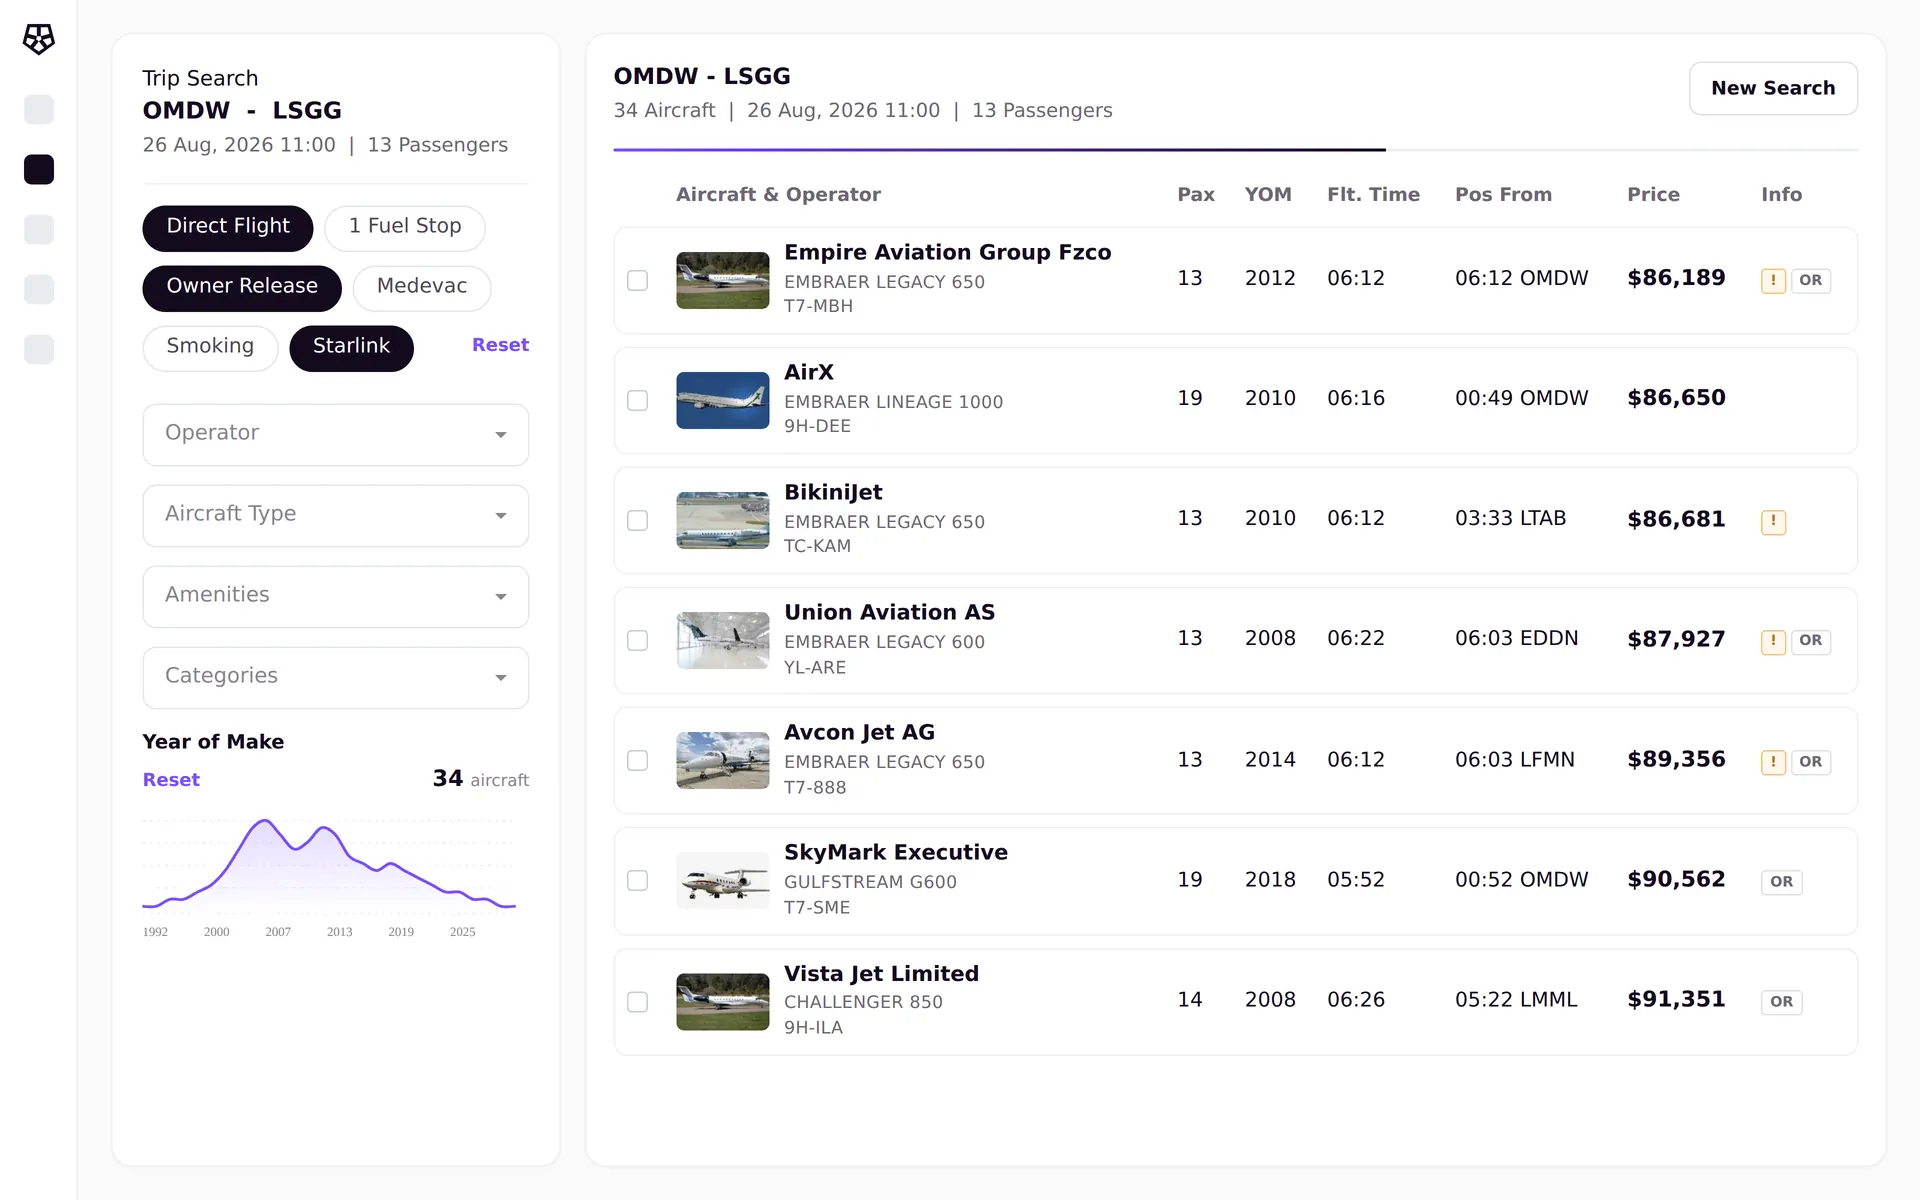This screenshot has height=1200, width=1920.
Task: Click the results loading progress bar
Action: pos(1235,150)
